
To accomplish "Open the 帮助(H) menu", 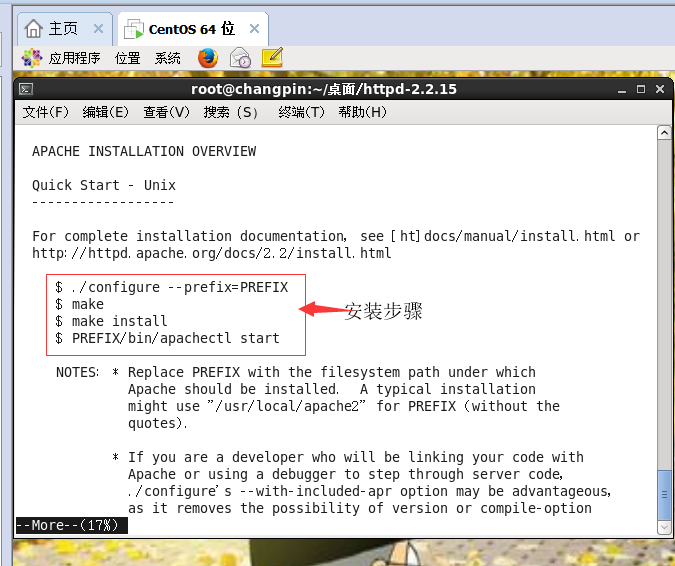I will point(362,112).
